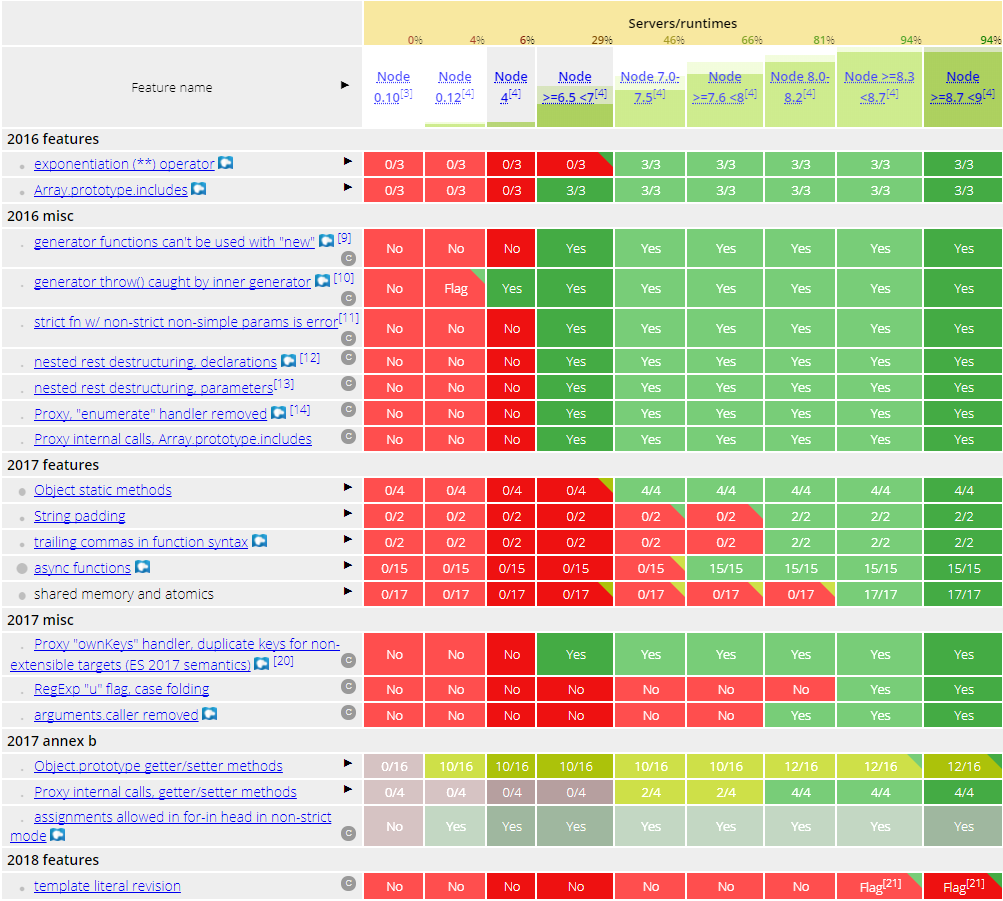Open 'Object static methods' feature link
Image resolution: width=1003 pixels, height=901 pixels.
[x=102, y=490]
